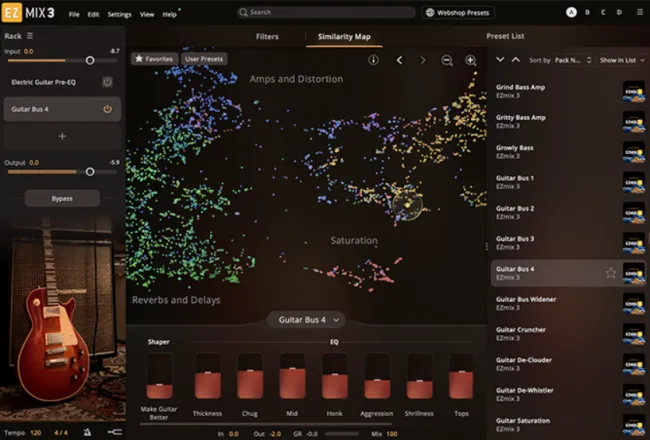Viewport: 650px width, 440px height.
Task: Toggle power for Guitar Bus 4 slot
Action: (107, 109)
